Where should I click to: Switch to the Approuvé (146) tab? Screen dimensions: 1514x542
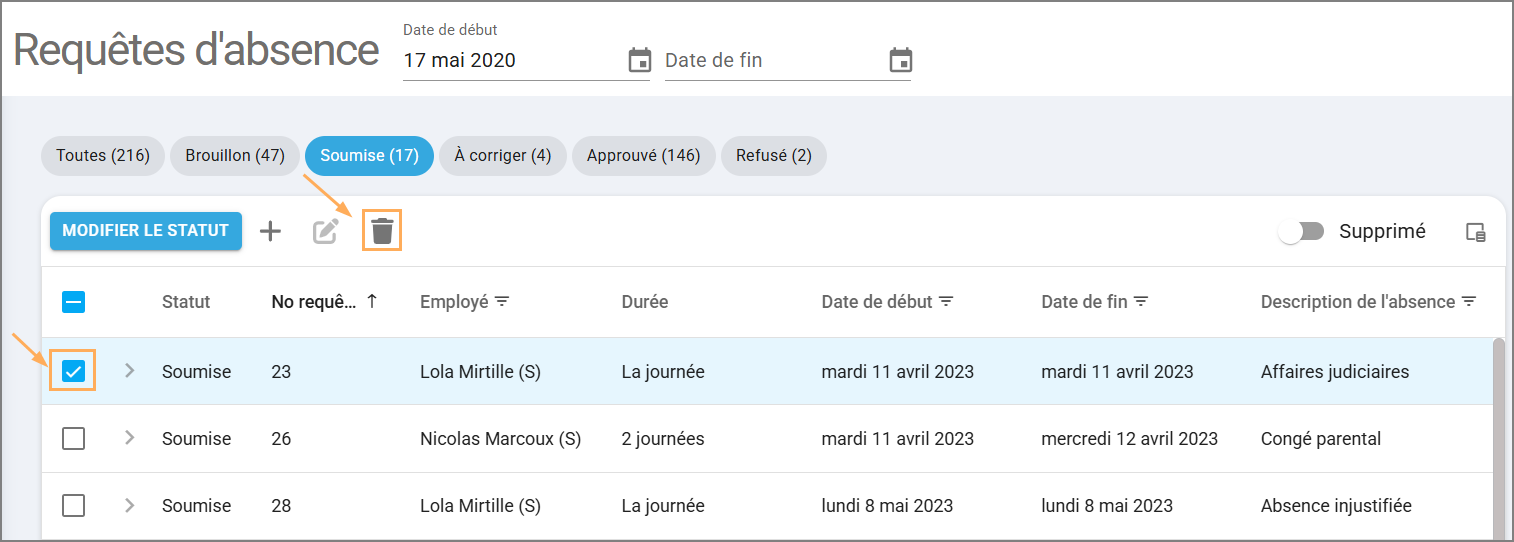643,156
